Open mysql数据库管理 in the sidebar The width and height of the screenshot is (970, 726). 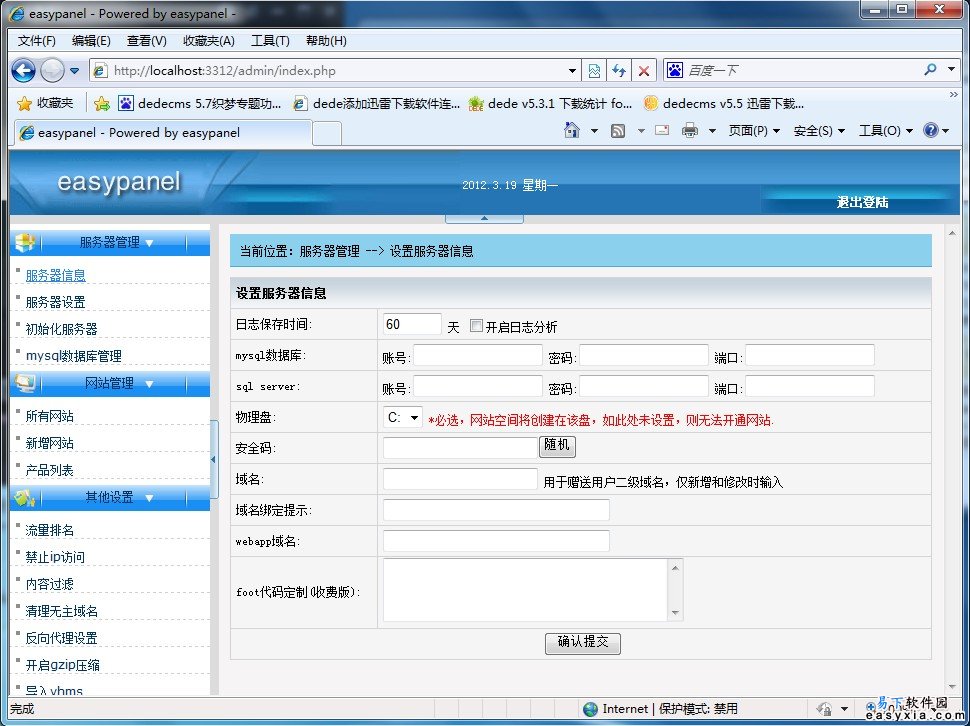[x=73, y=356]
